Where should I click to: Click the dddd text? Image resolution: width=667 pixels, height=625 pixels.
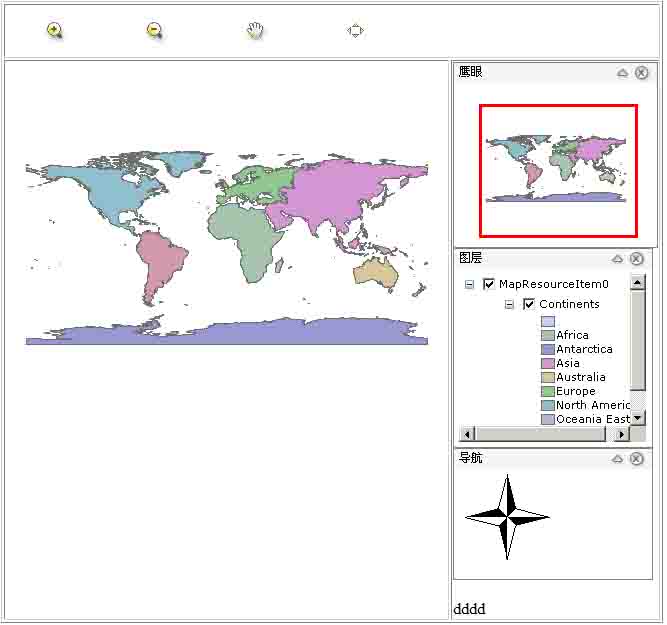click(x=470, y=610)
